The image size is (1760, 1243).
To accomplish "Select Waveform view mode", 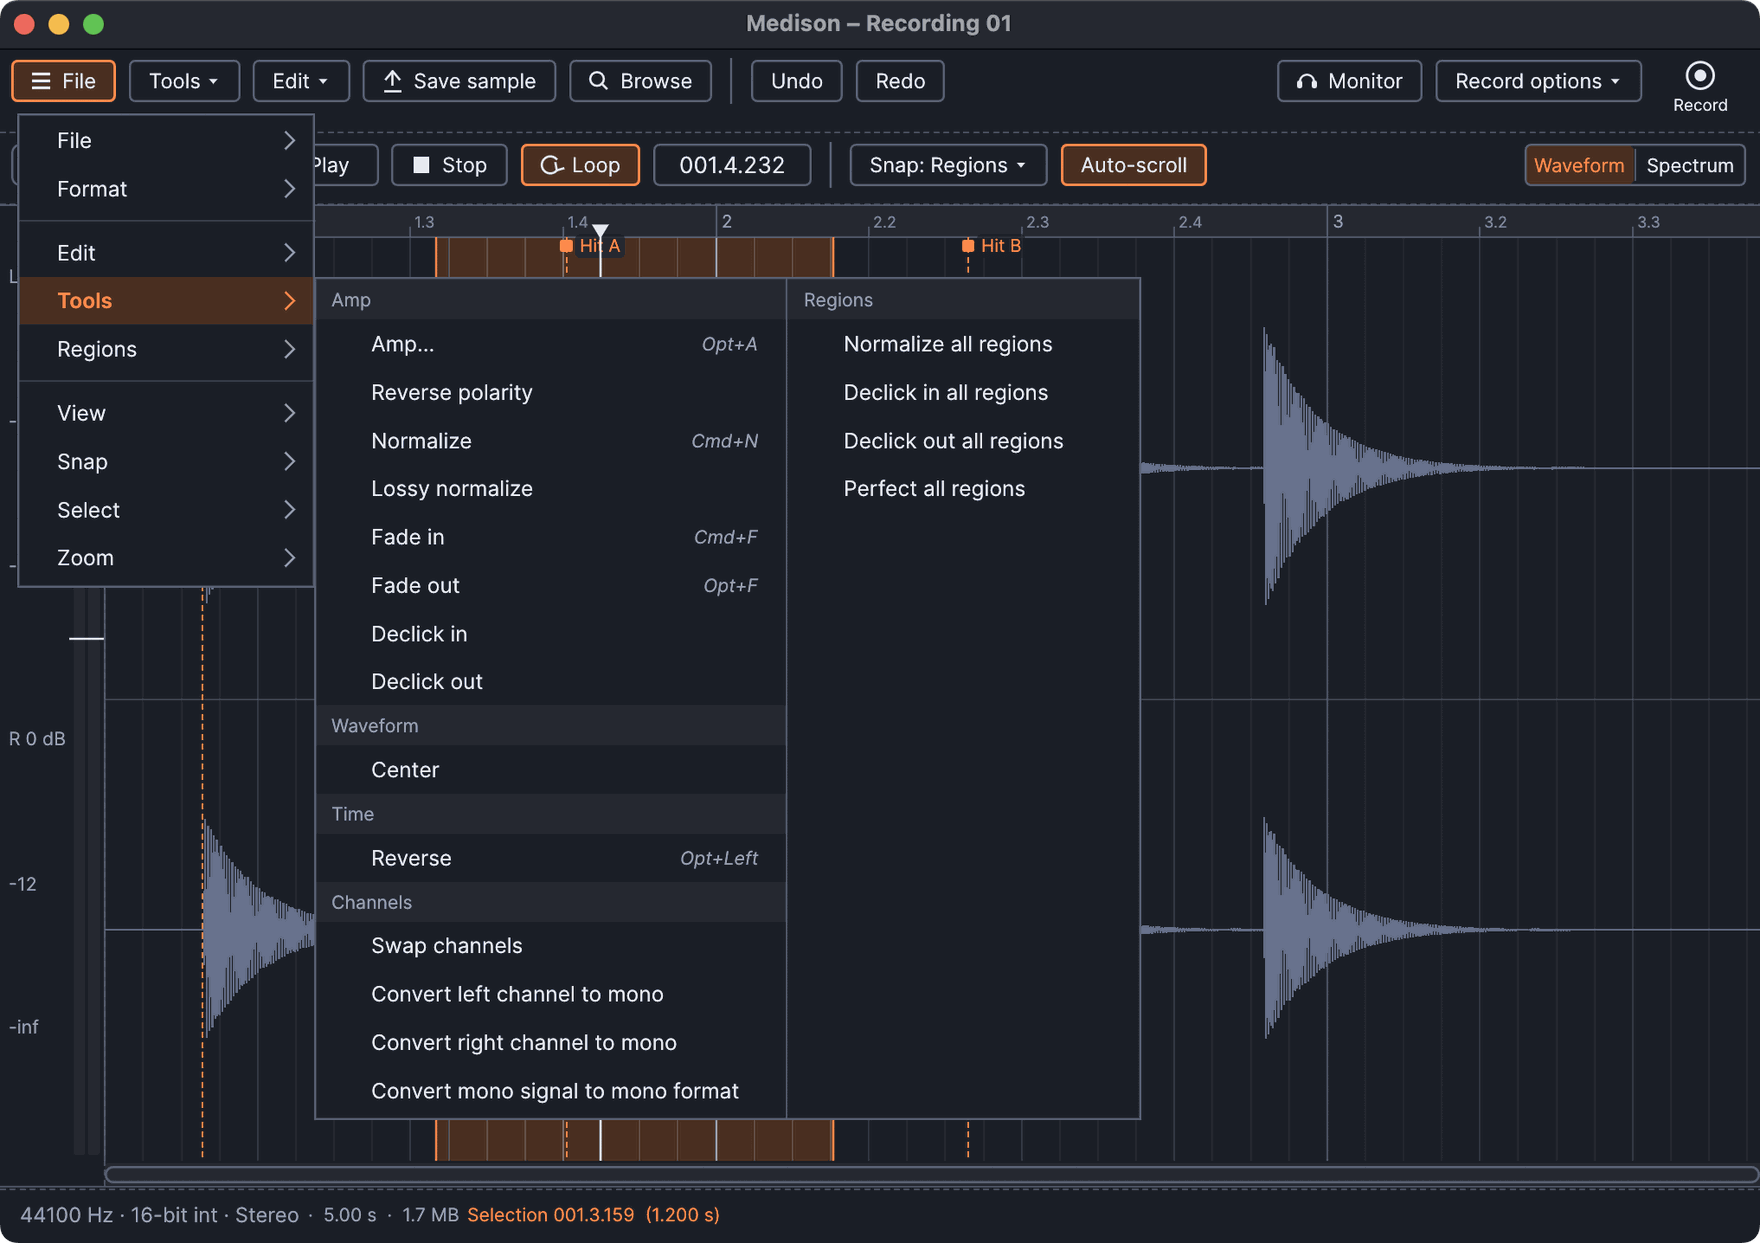I will (1579, 165).
